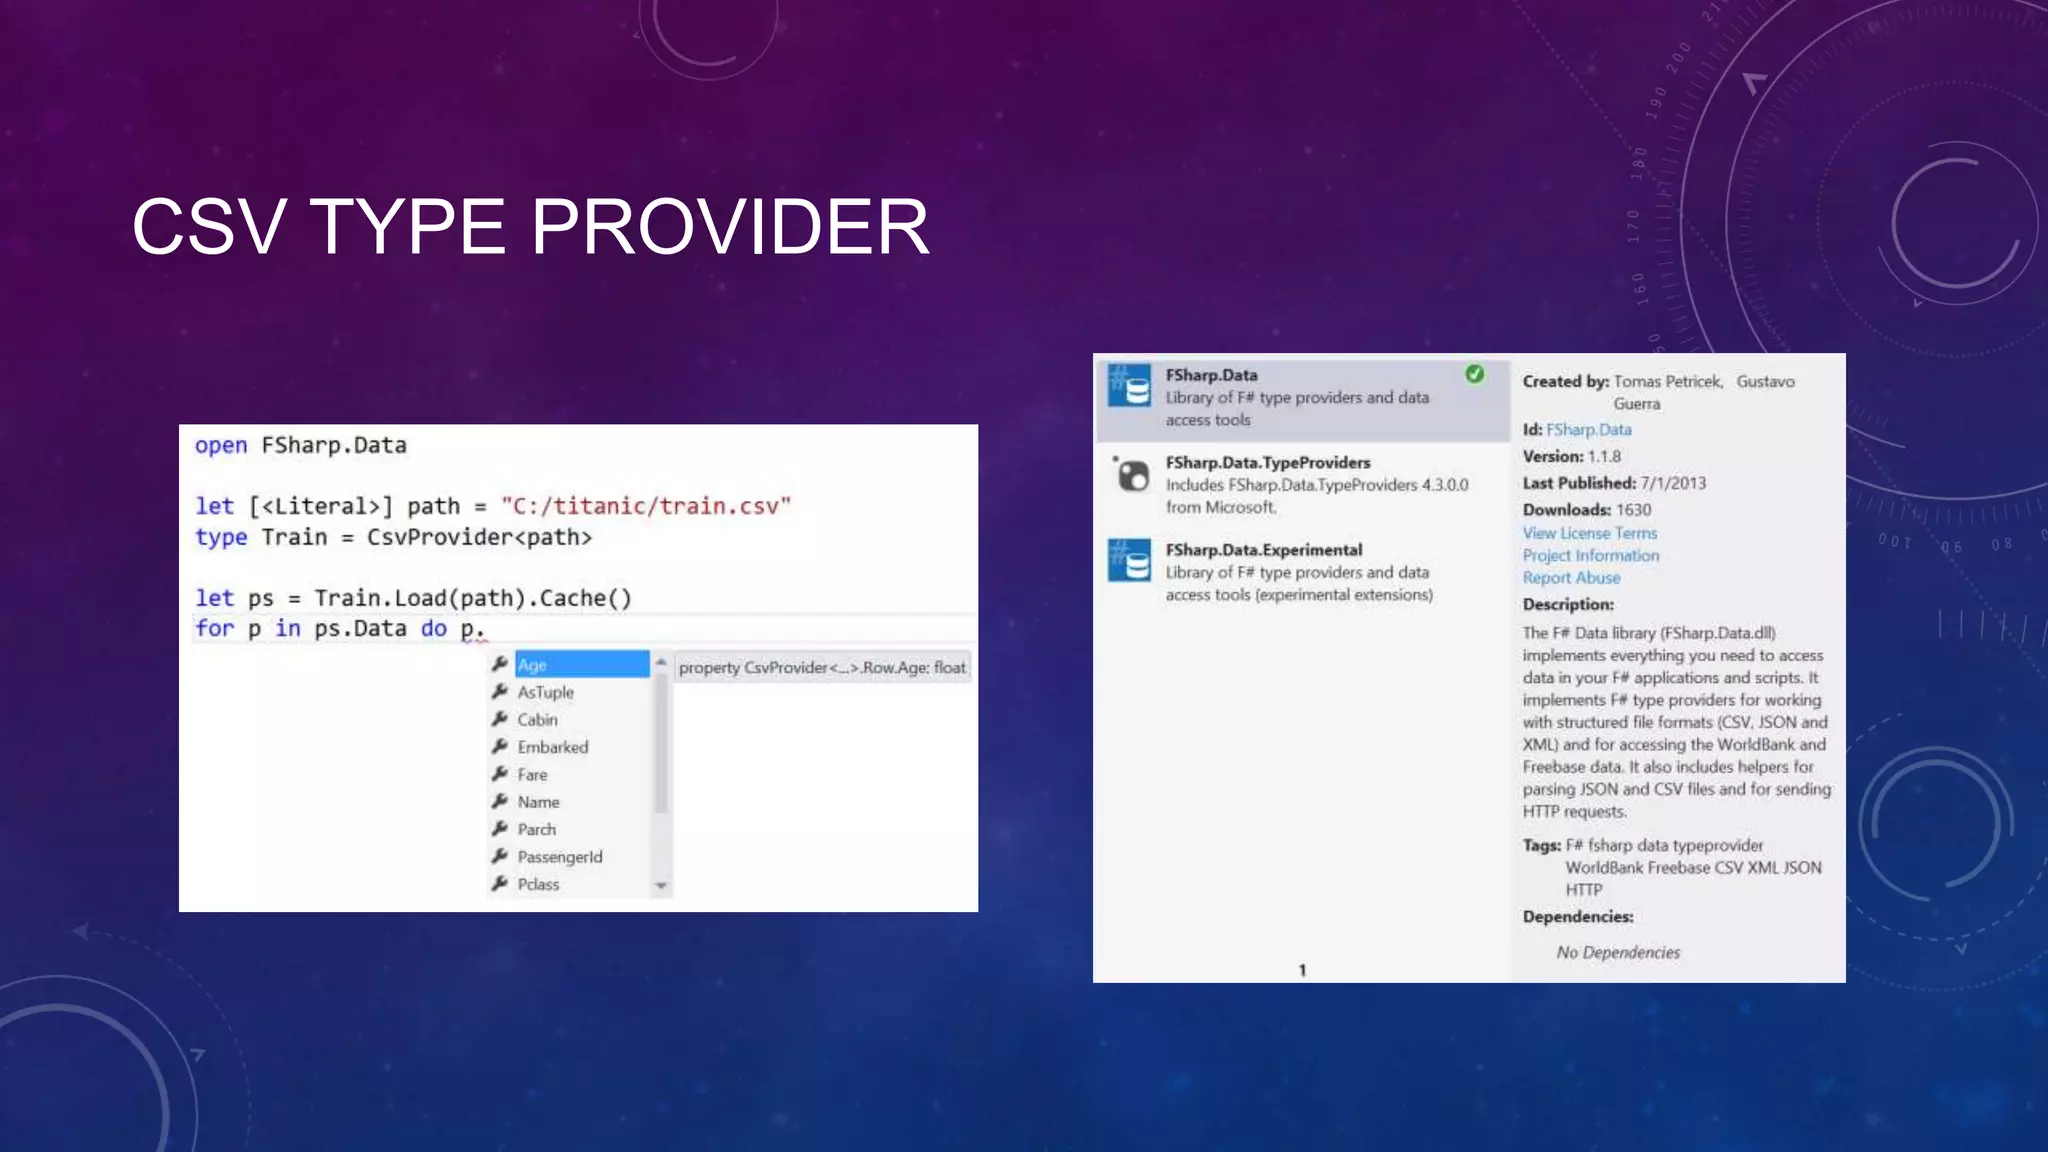Click the wrench icon beside PassengerId
Image resolution: width=2048 pixels, height=1152 pixels.
click(500, 856)
